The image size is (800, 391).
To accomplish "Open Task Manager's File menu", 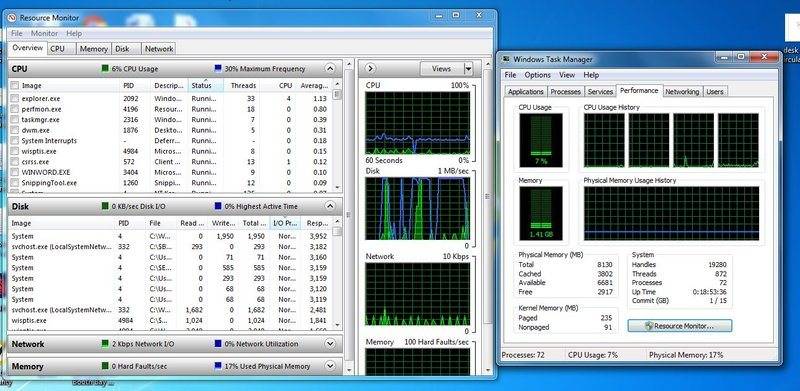I will click(x=510, y=75).
